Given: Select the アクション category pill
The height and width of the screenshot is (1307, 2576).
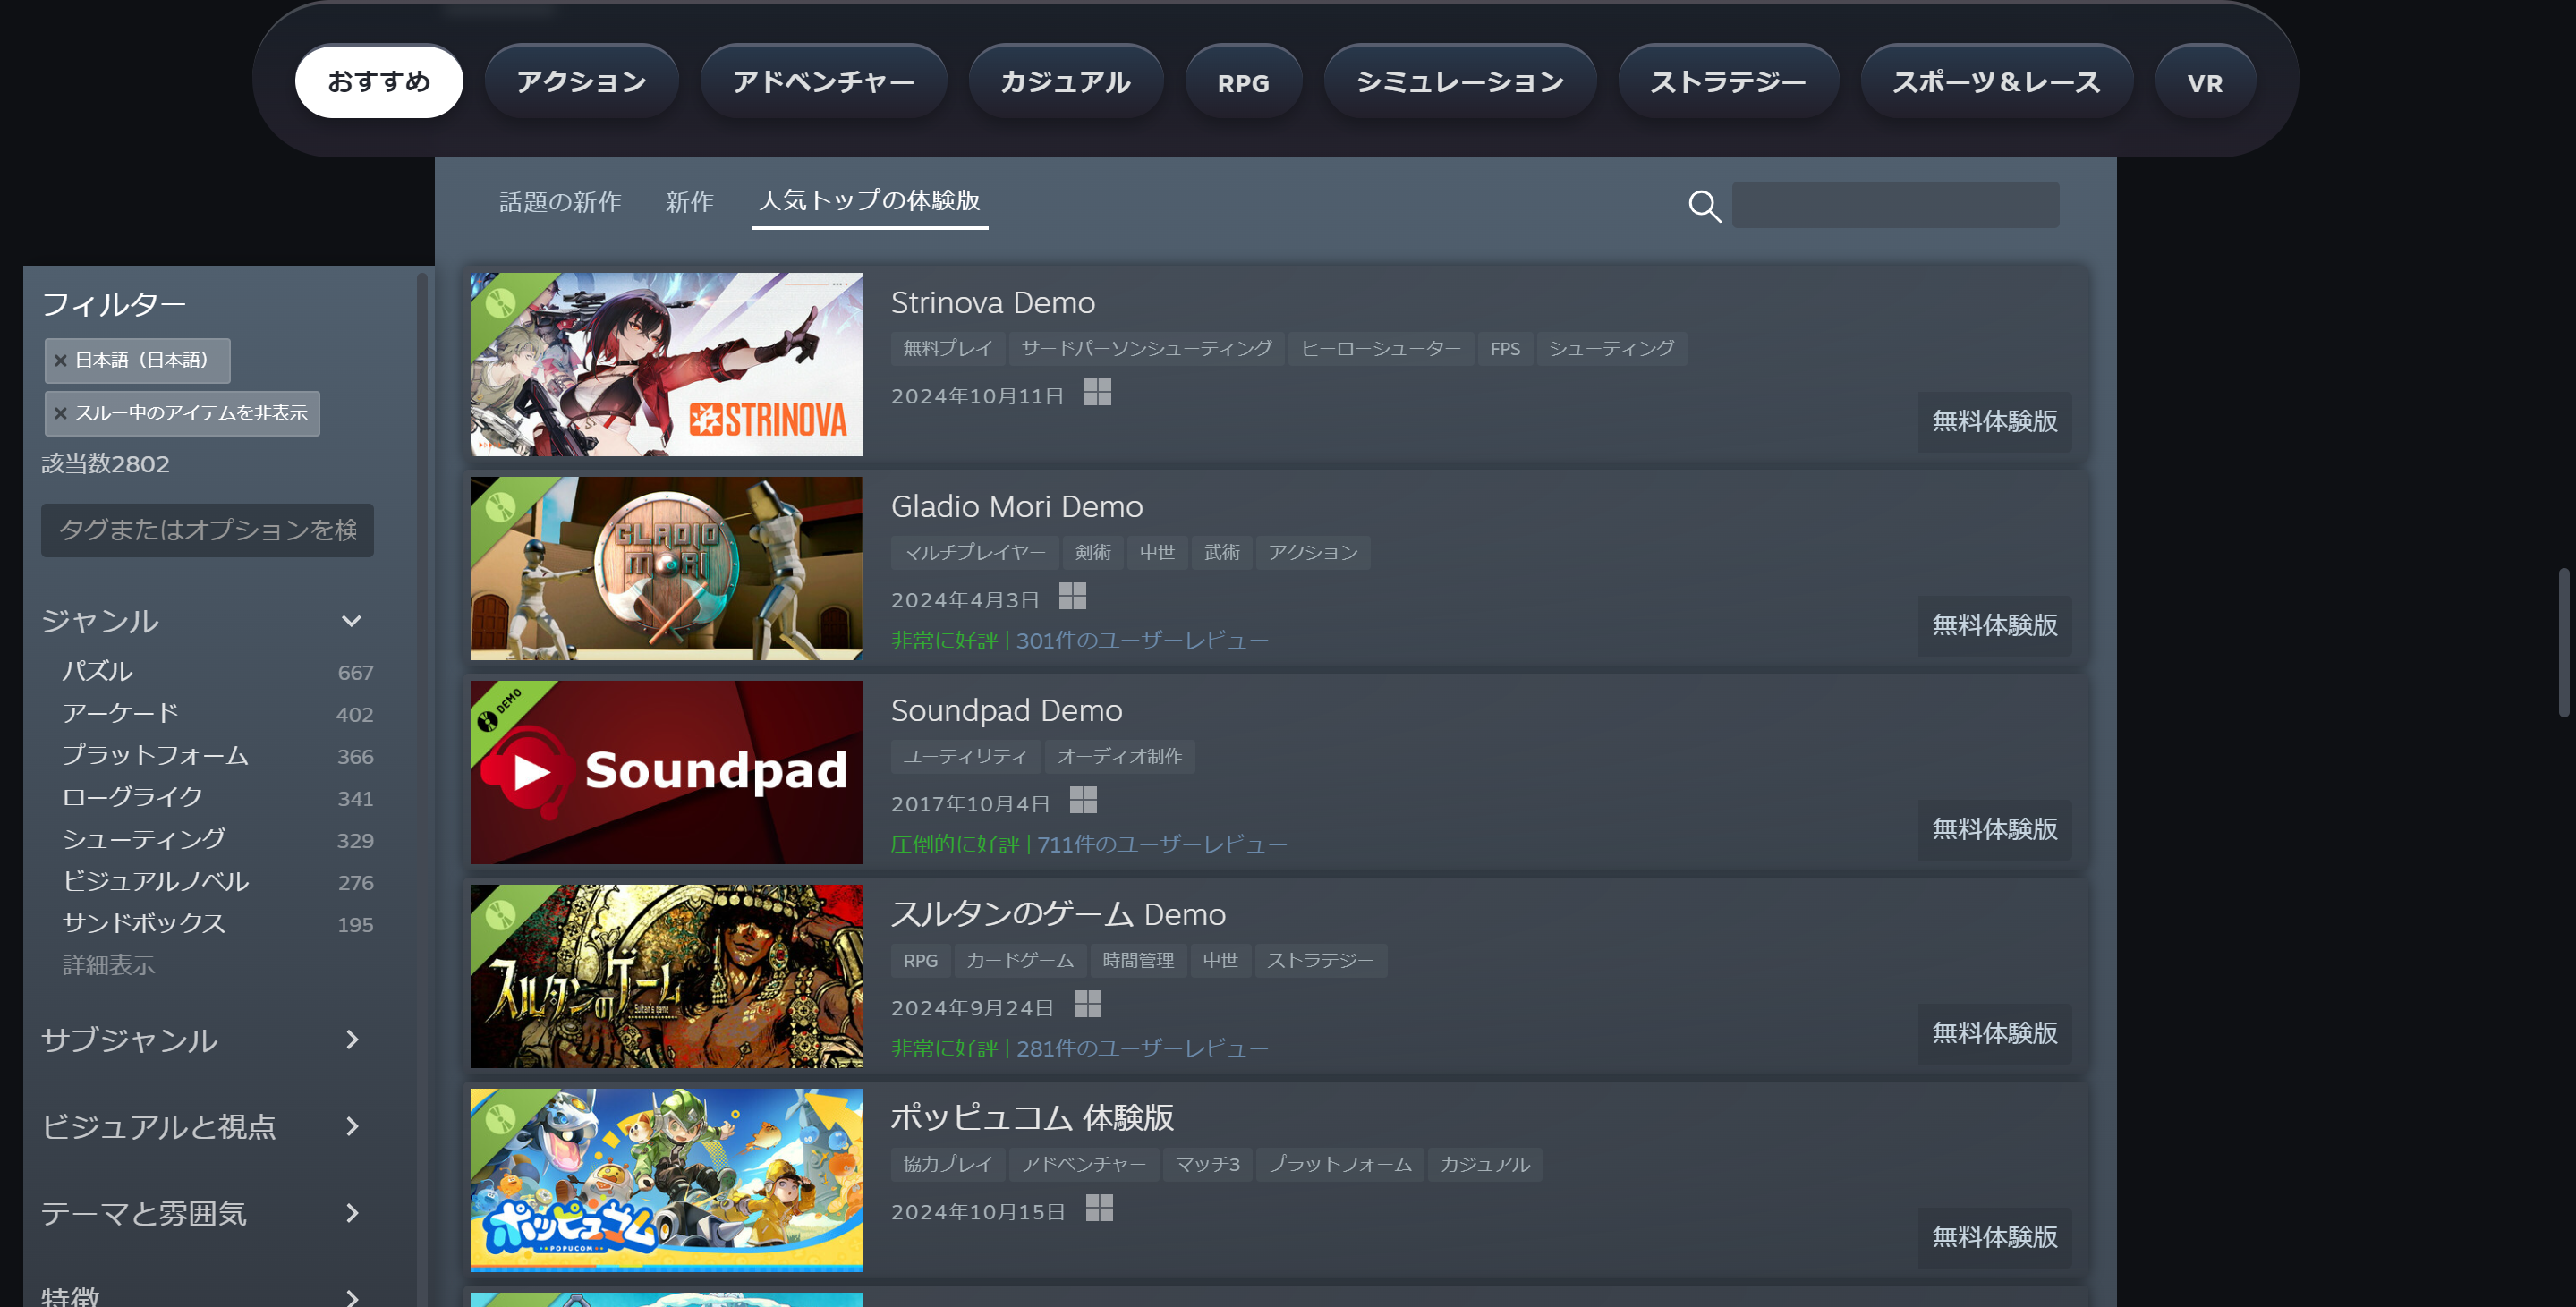Looking at the screenshot, I should tap(581, 81).
